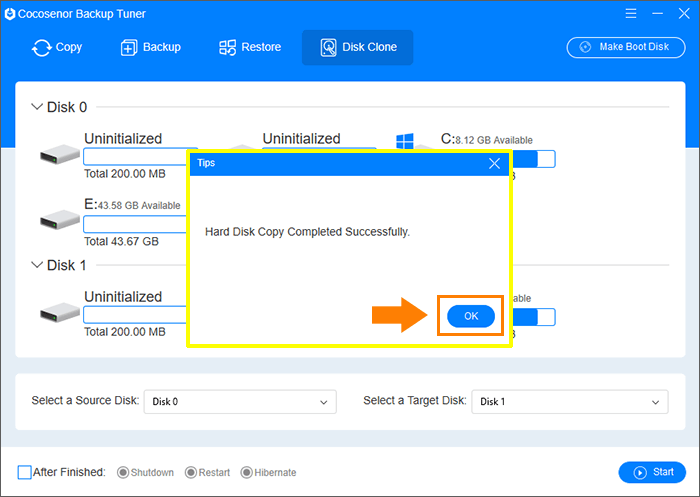
Task: Click the play icon inside Start button
Action: tap(640, 472)
